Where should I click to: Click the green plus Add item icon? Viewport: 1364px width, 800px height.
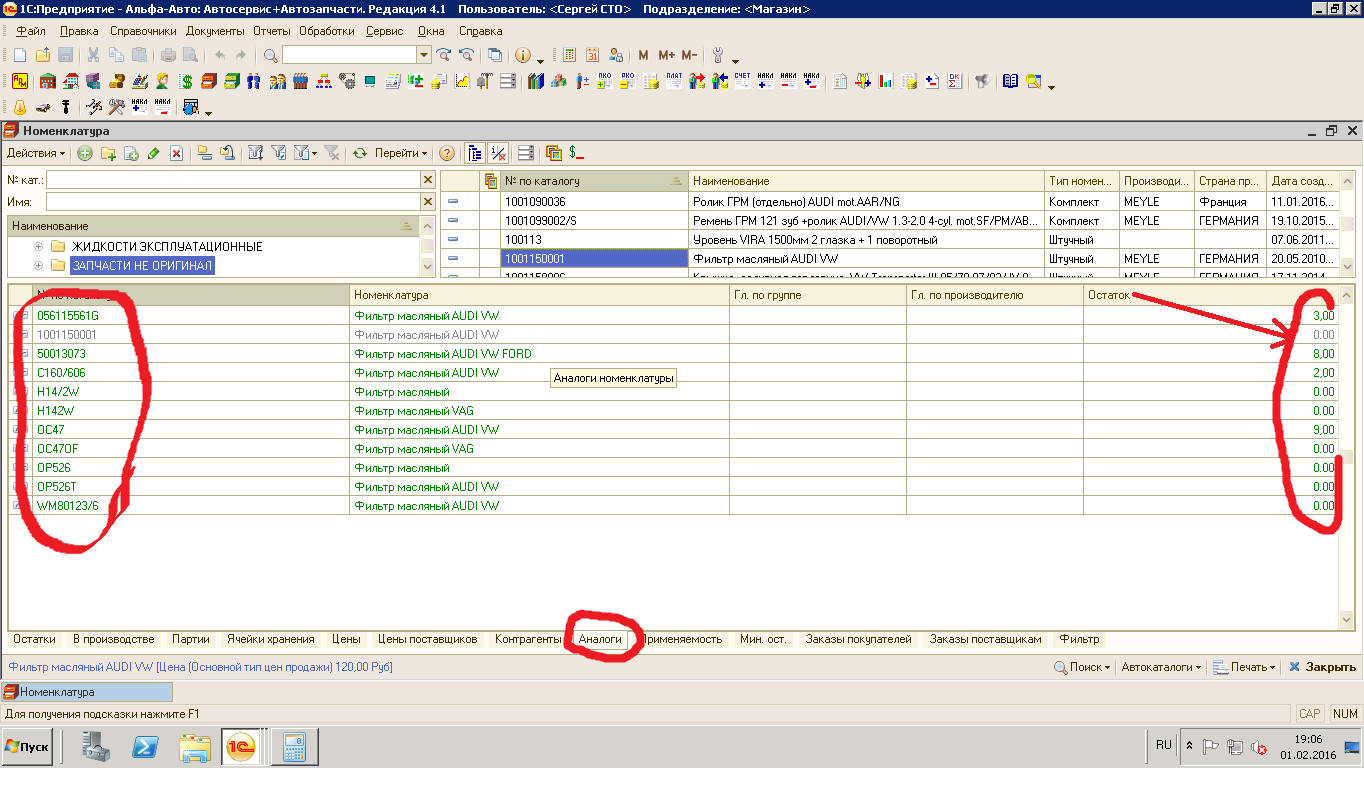coord(85,153)
